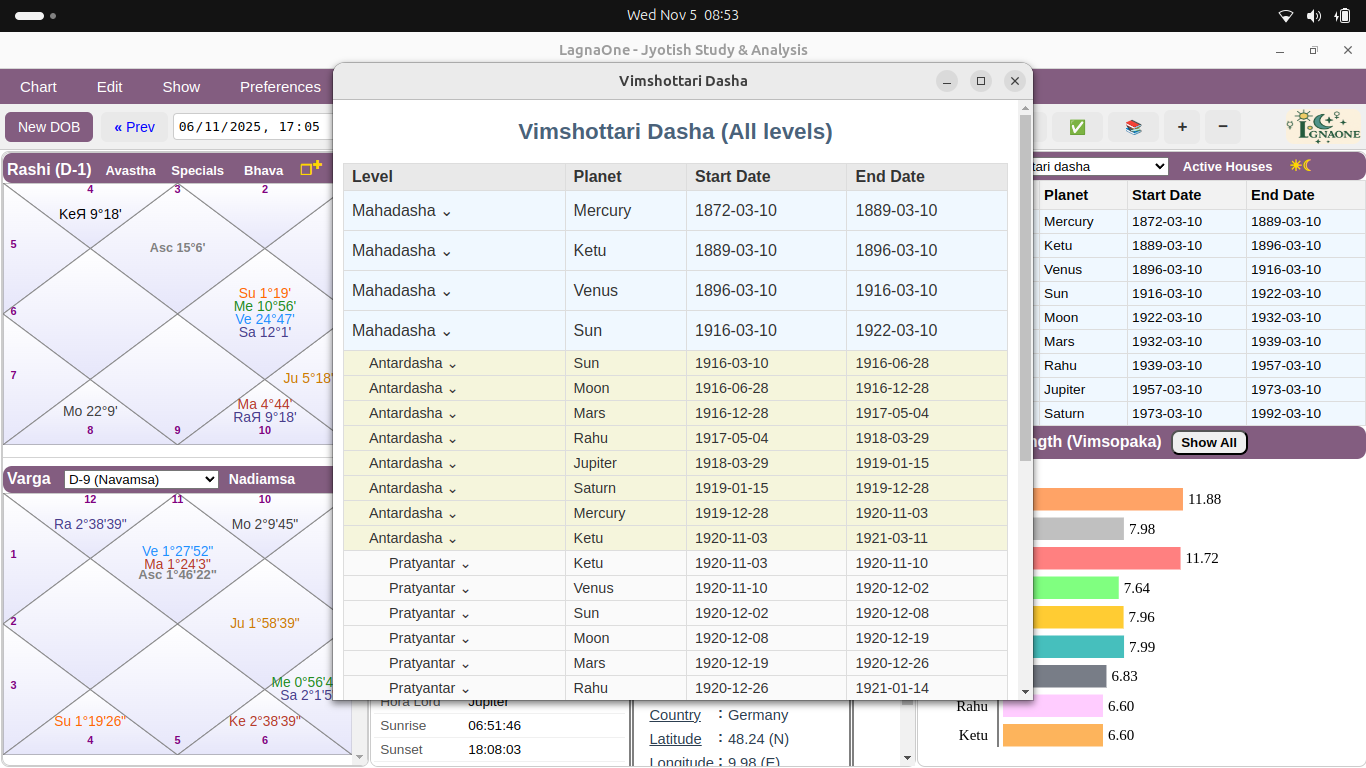Open the Country link in birth details
1366x768 pixels.
674,715
